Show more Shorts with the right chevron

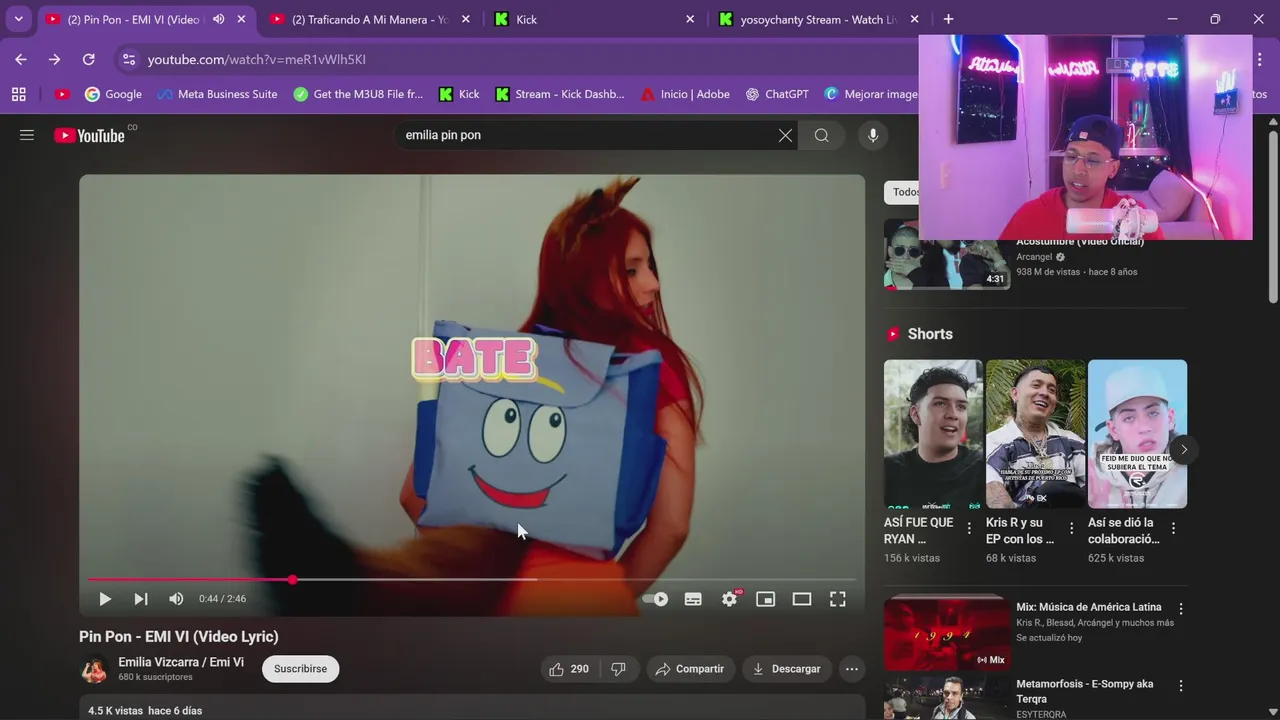[x=1183, y=449]
